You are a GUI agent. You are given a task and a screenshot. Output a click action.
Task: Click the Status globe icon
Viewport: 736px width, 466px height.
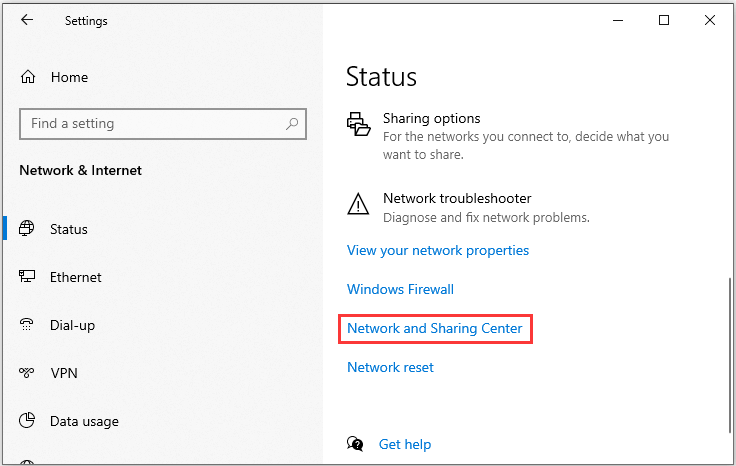[x=28, y=229]
